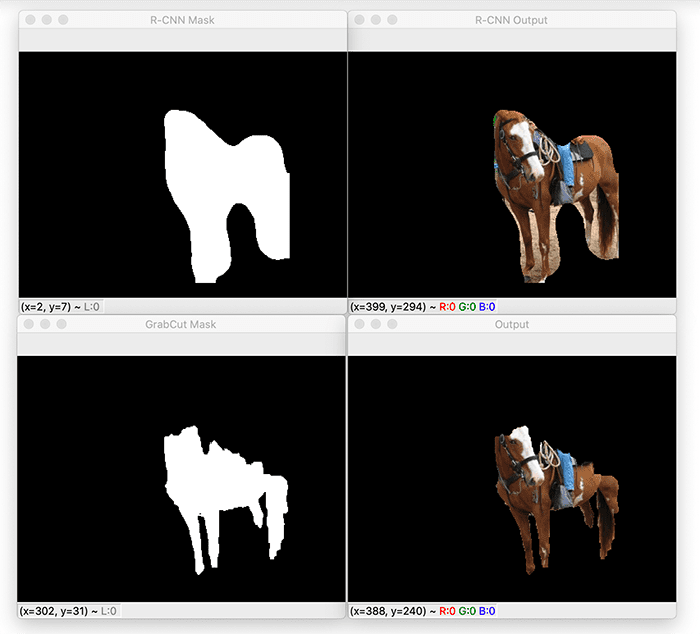Screen dimensions: 700x634
Task: Zoom the R-CNN Mask window
Action: (x=64, y=20)
